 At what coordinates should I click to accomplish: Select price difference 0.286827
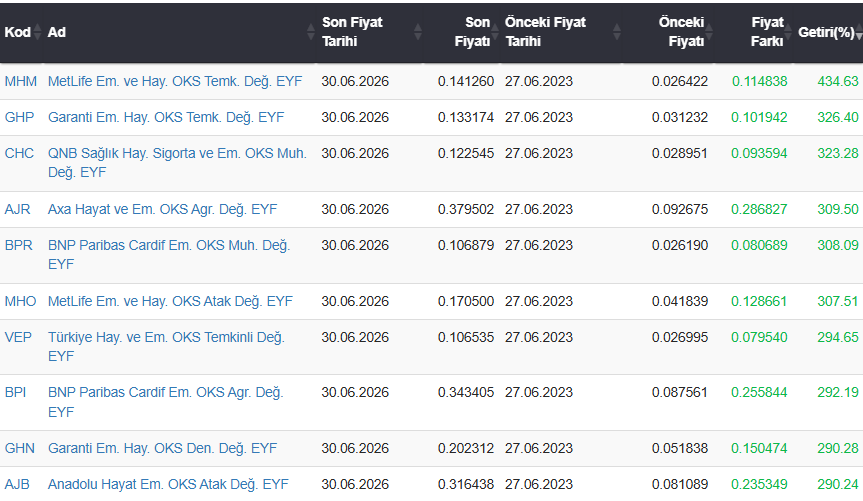(759, 209)
